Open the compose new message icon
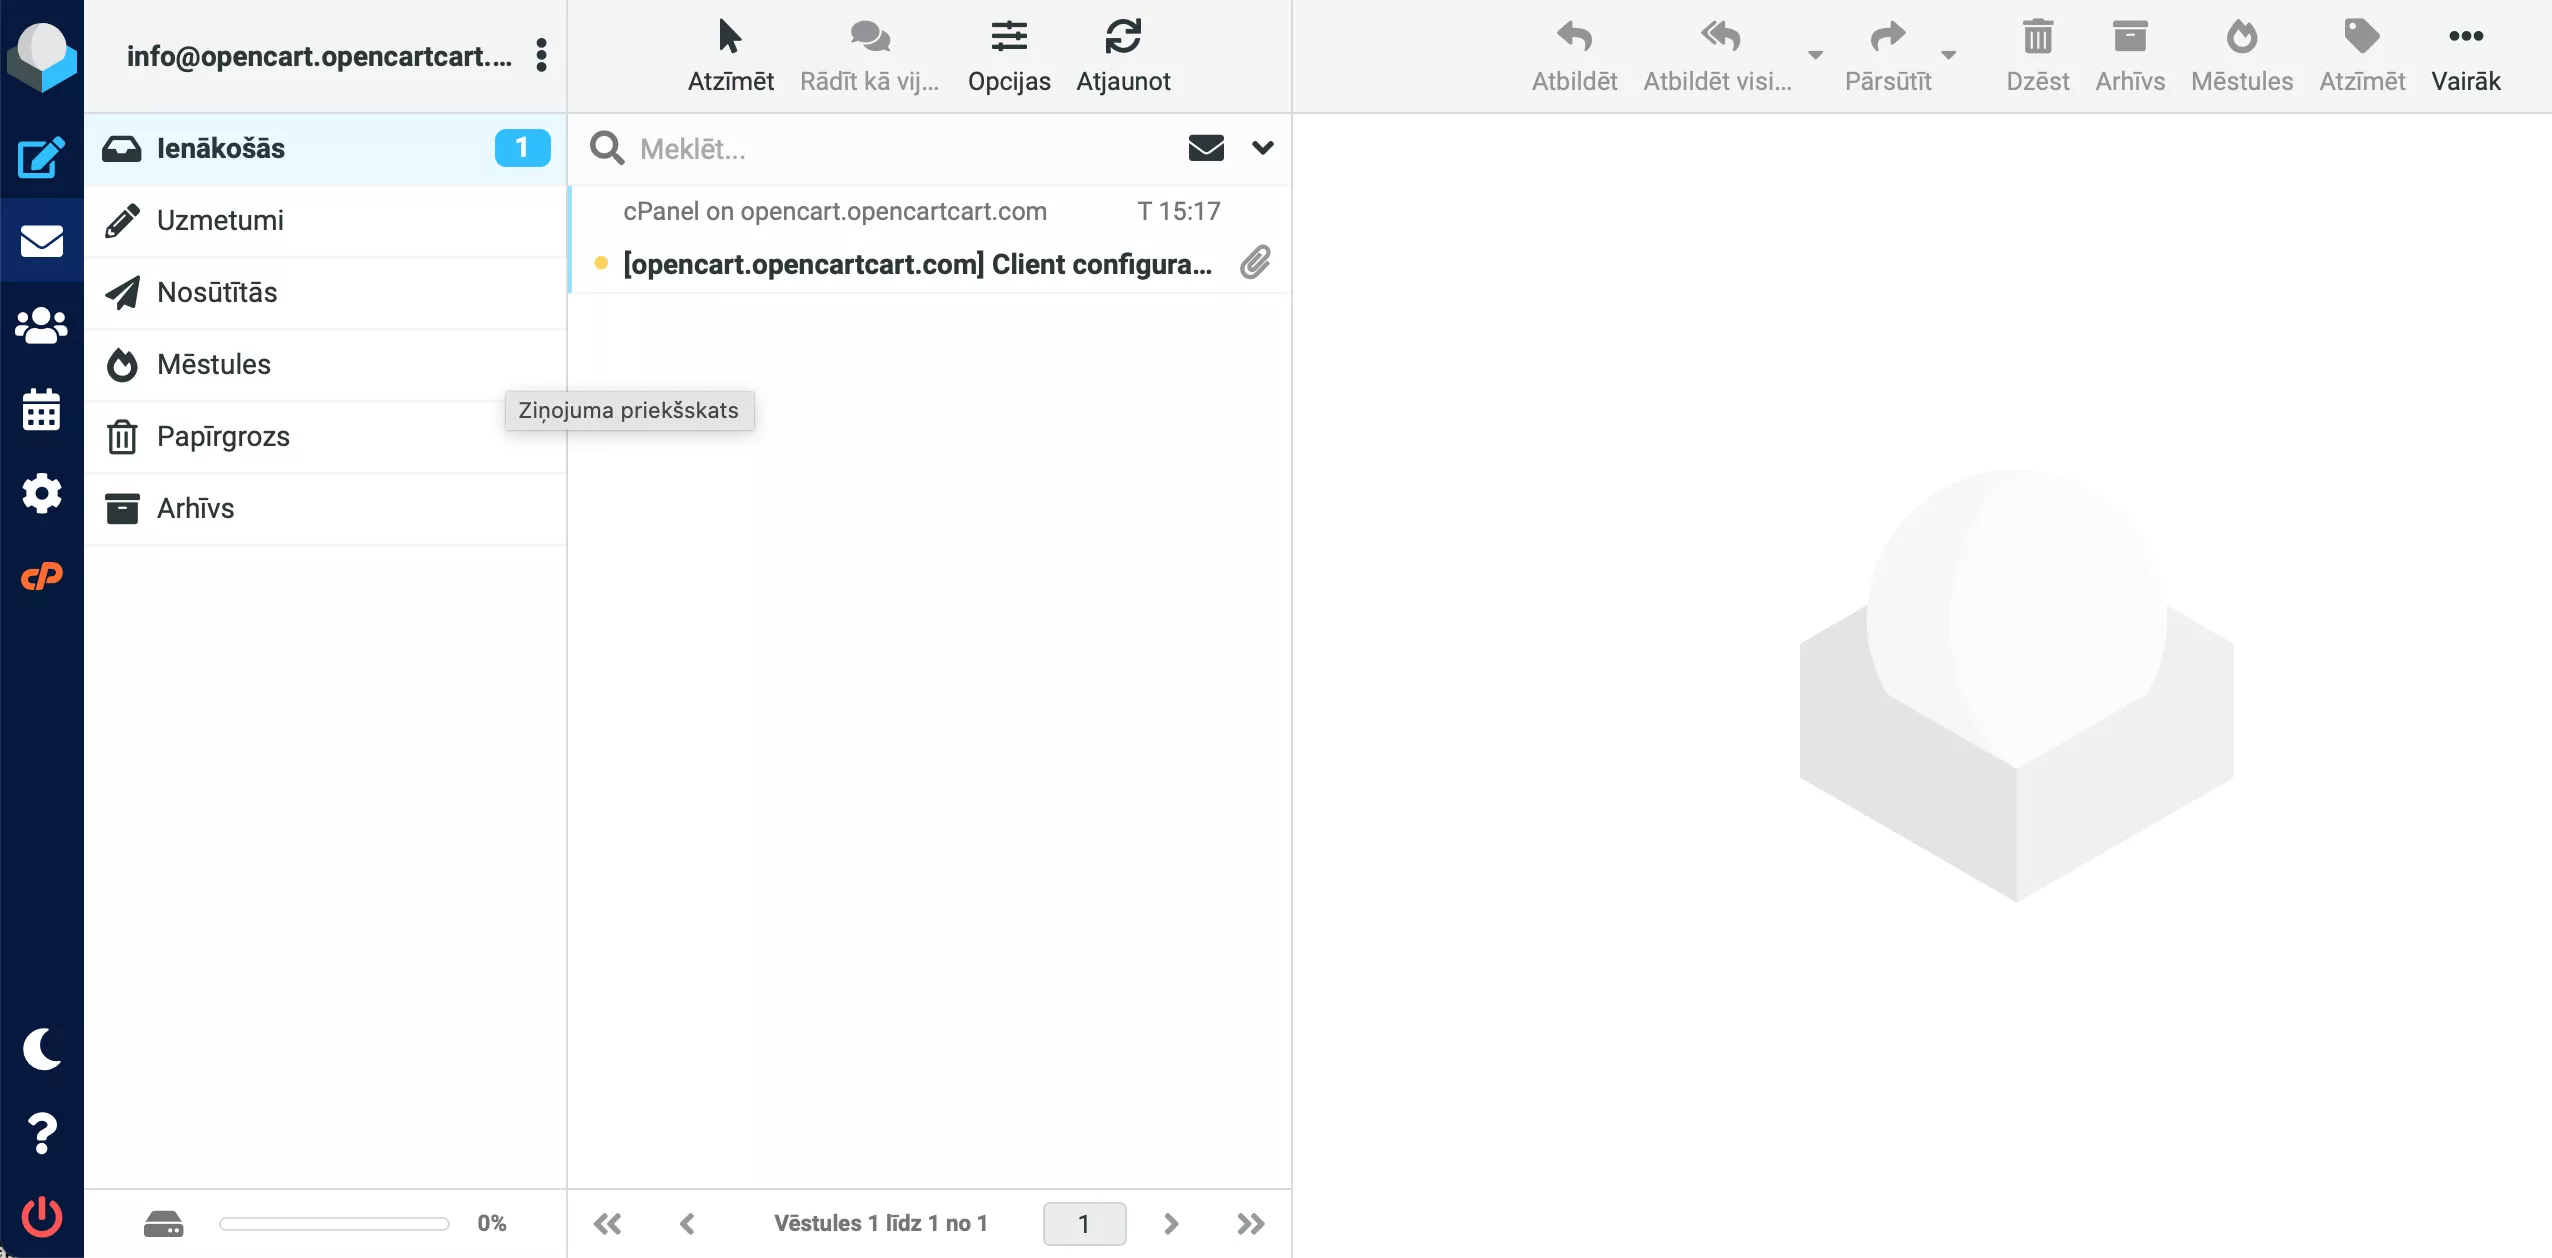This screenshot has height=1258, width=2552. [41, 158]
